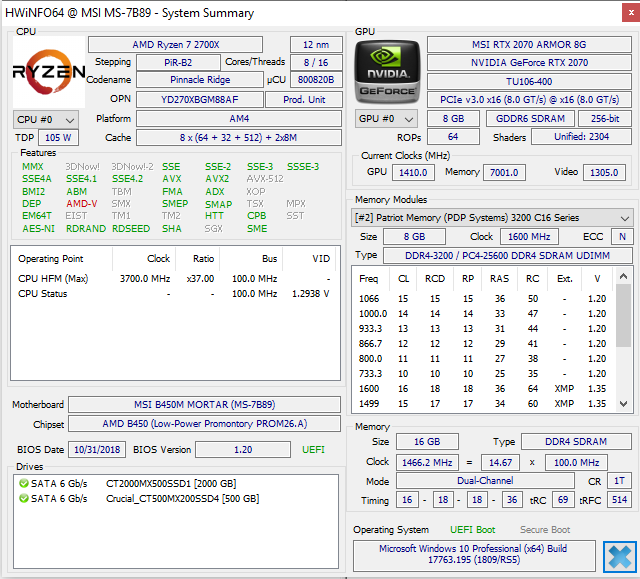Select the AMD Ryzen 7 2700X name field
Image resolution: width=640 pixels, height=579 pixels.
click(176, 44)
